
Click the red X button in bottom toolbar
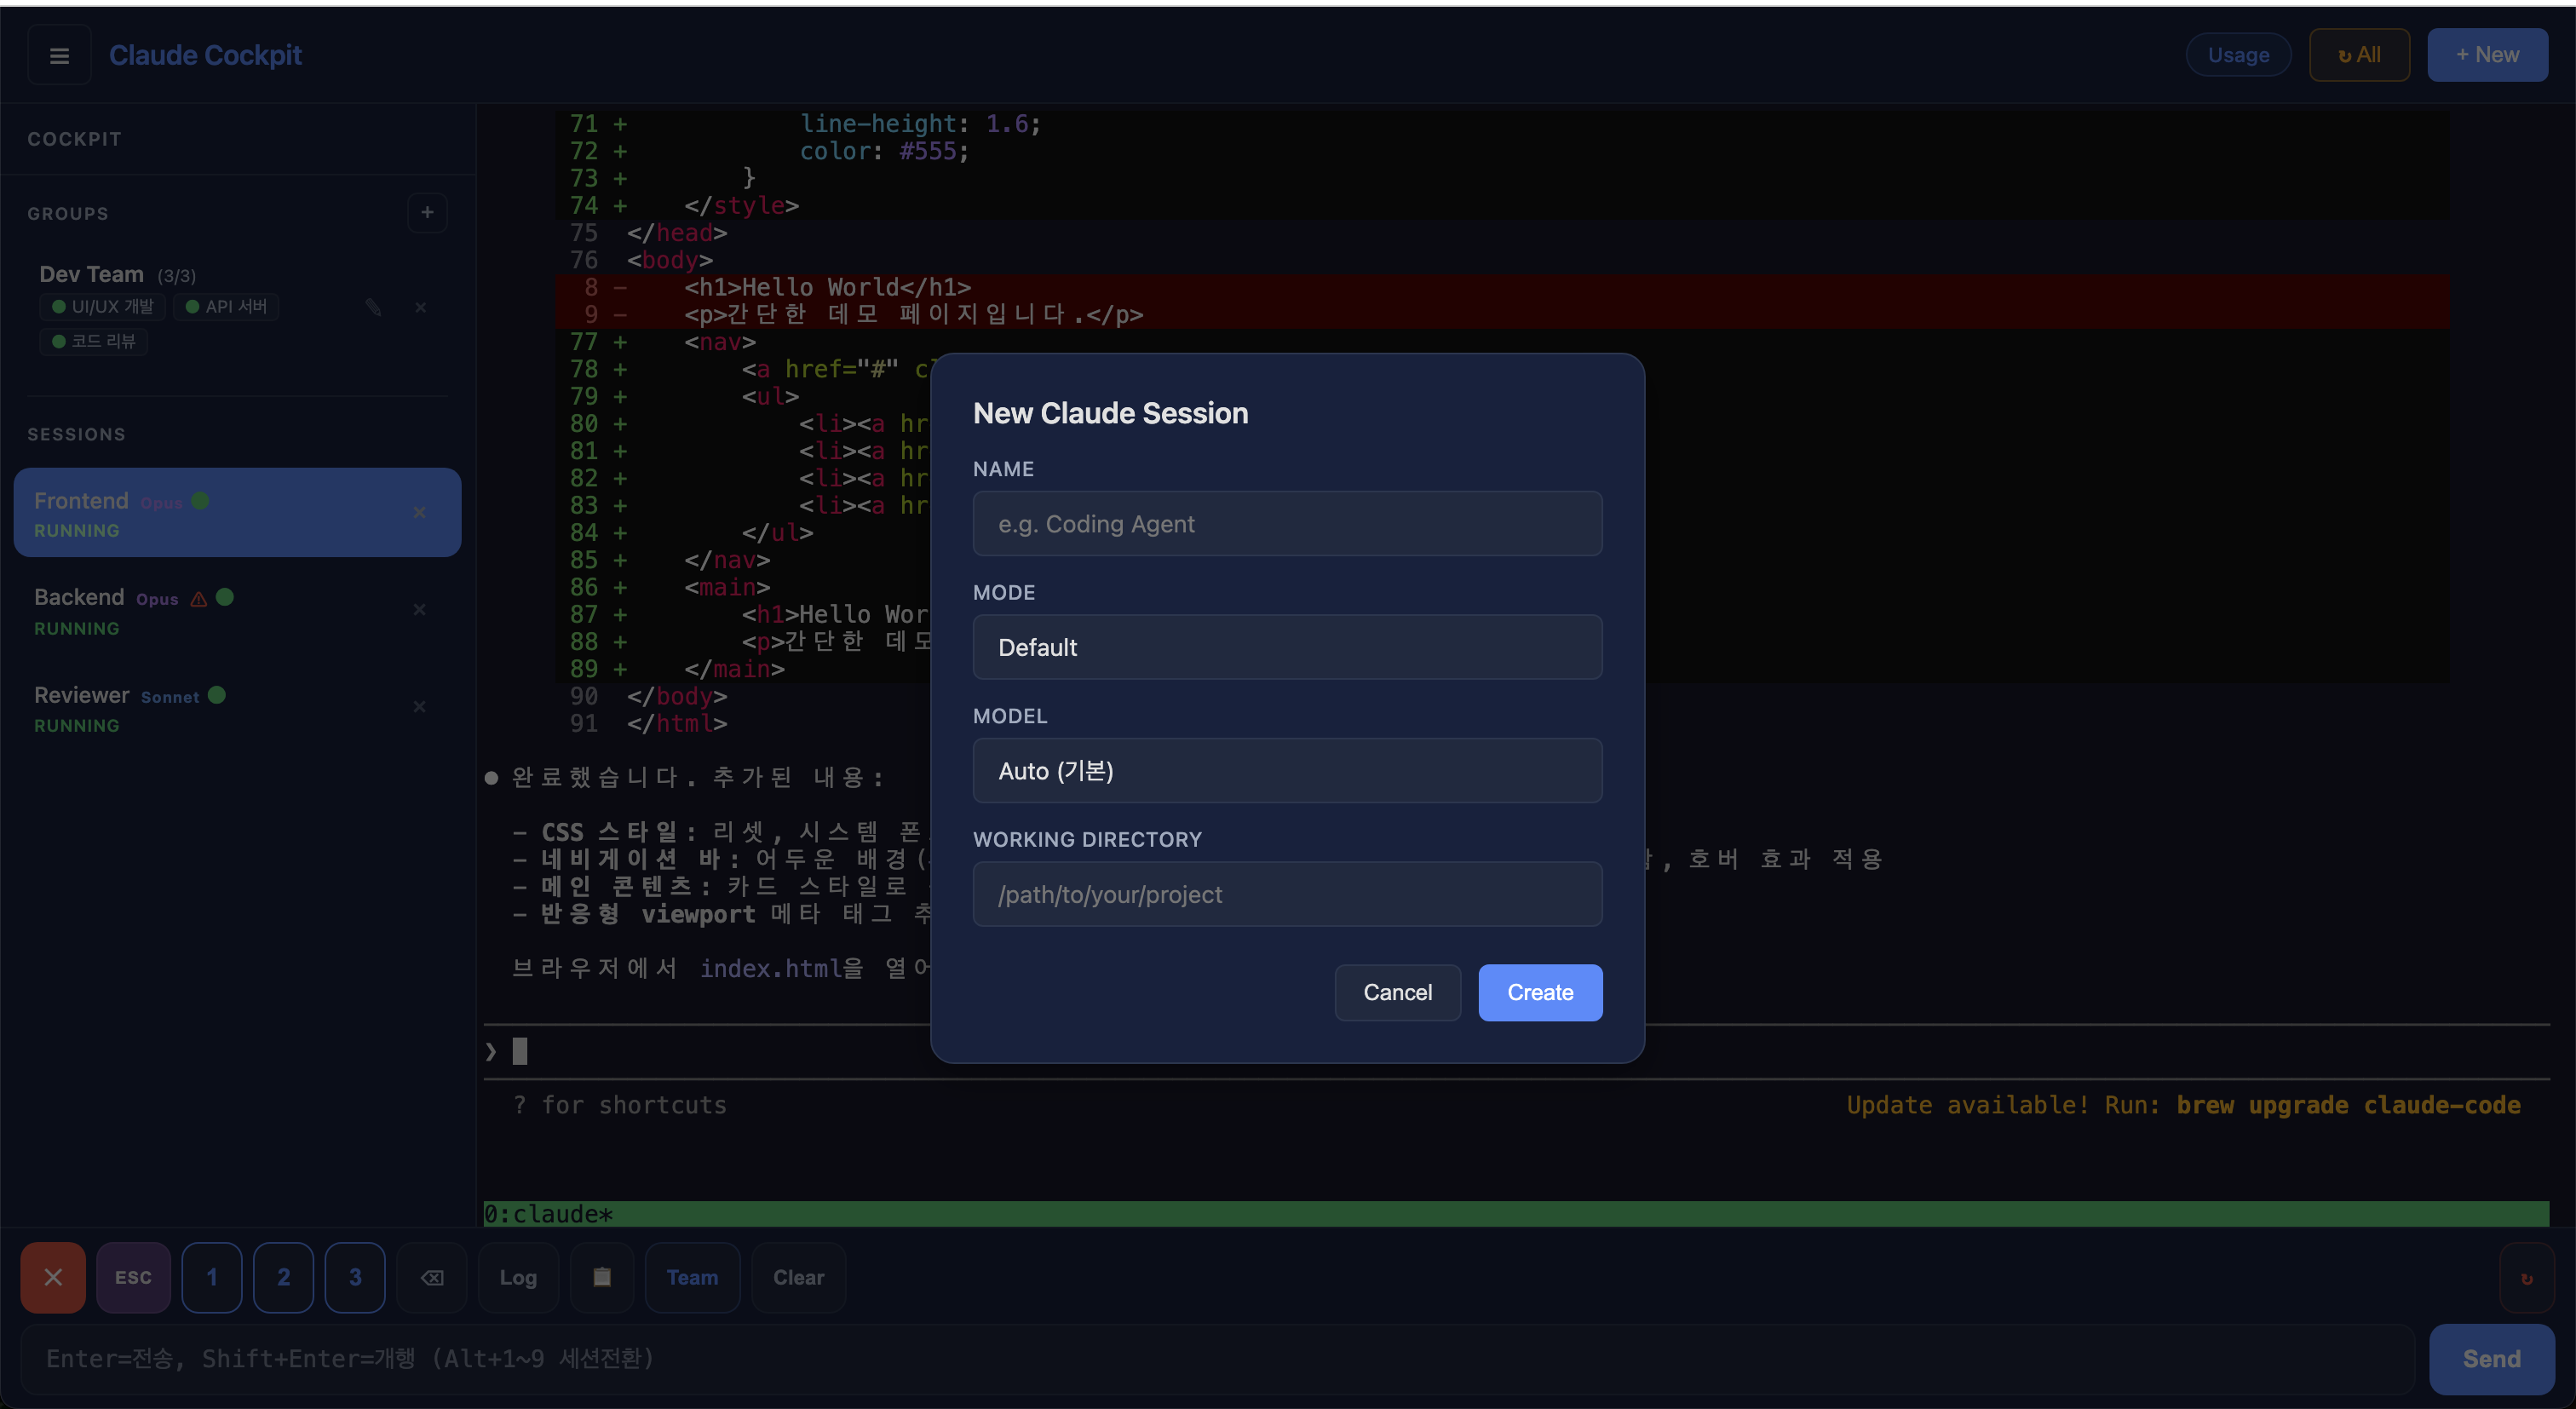point(53,1277)
